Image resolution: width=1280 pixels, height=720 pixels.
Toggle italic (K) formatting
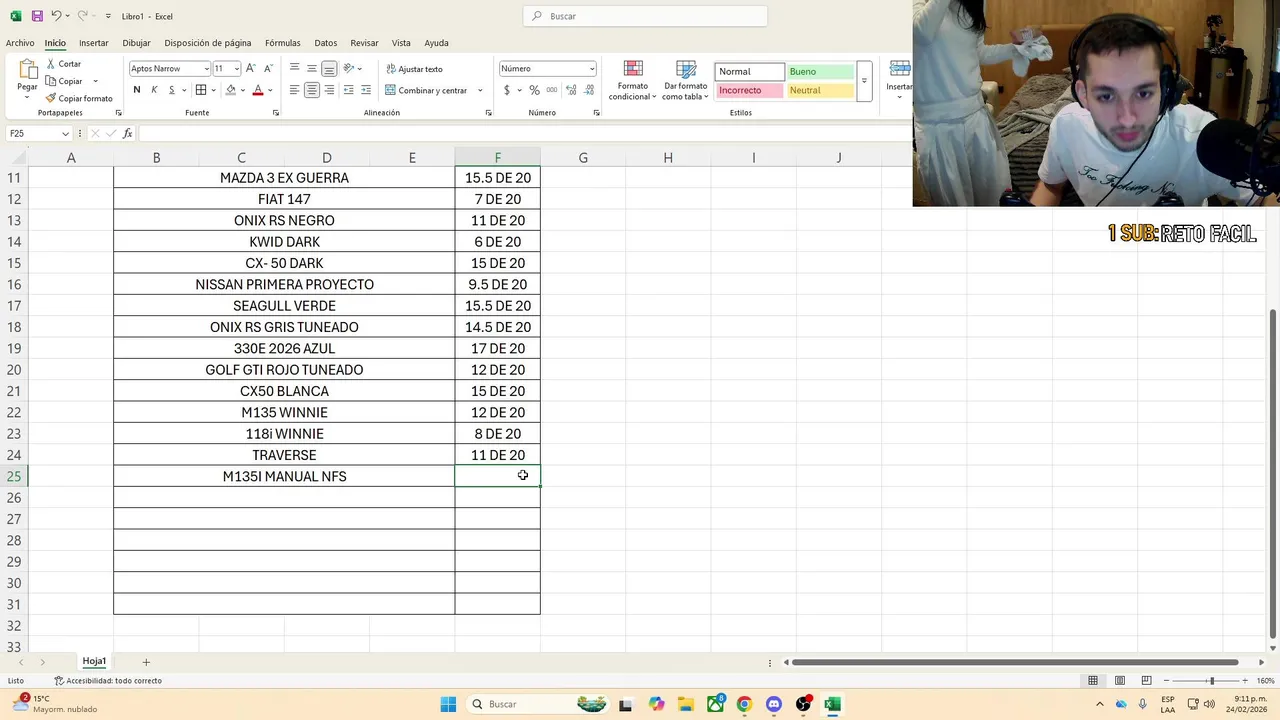(x=154, y=90)
